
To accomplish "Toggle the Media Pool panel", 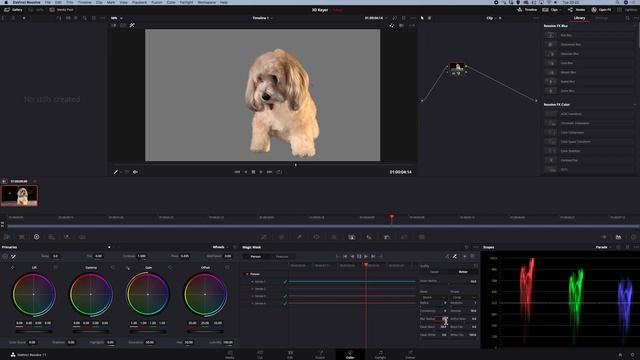I will (x=61, y=10).
